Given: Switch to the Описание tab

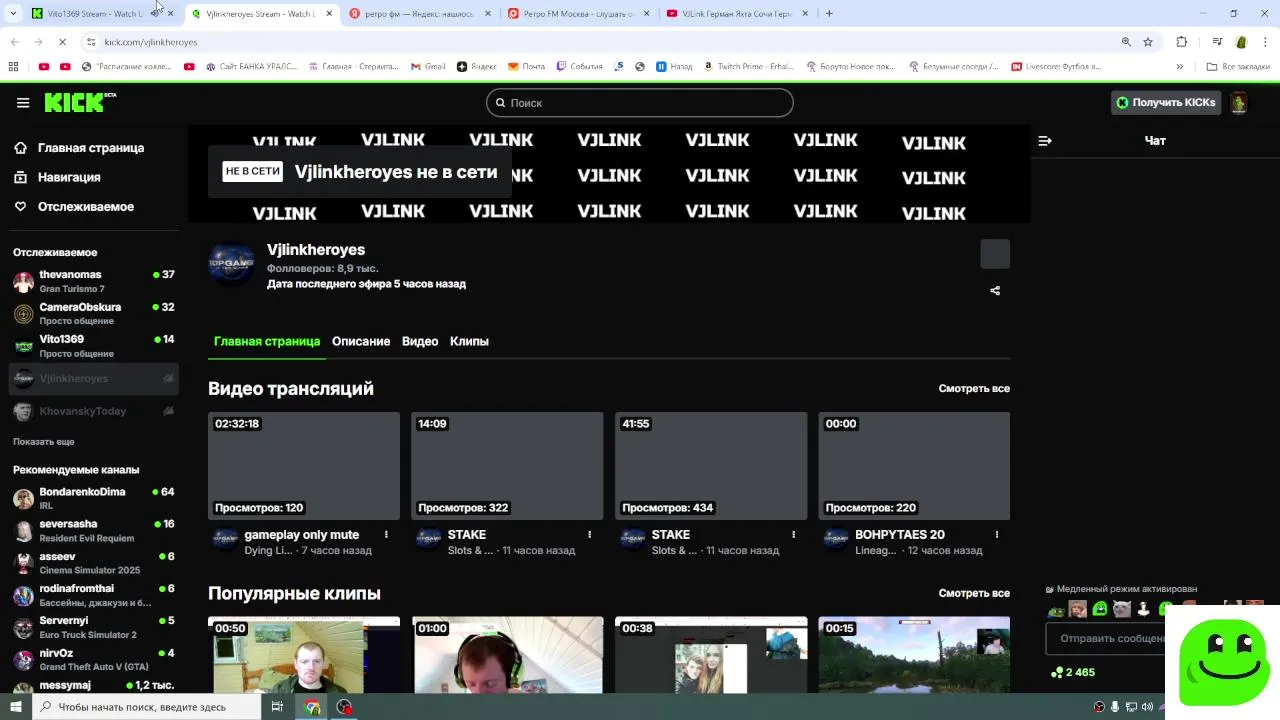Looking at the screenshot, I should (361, 341).
